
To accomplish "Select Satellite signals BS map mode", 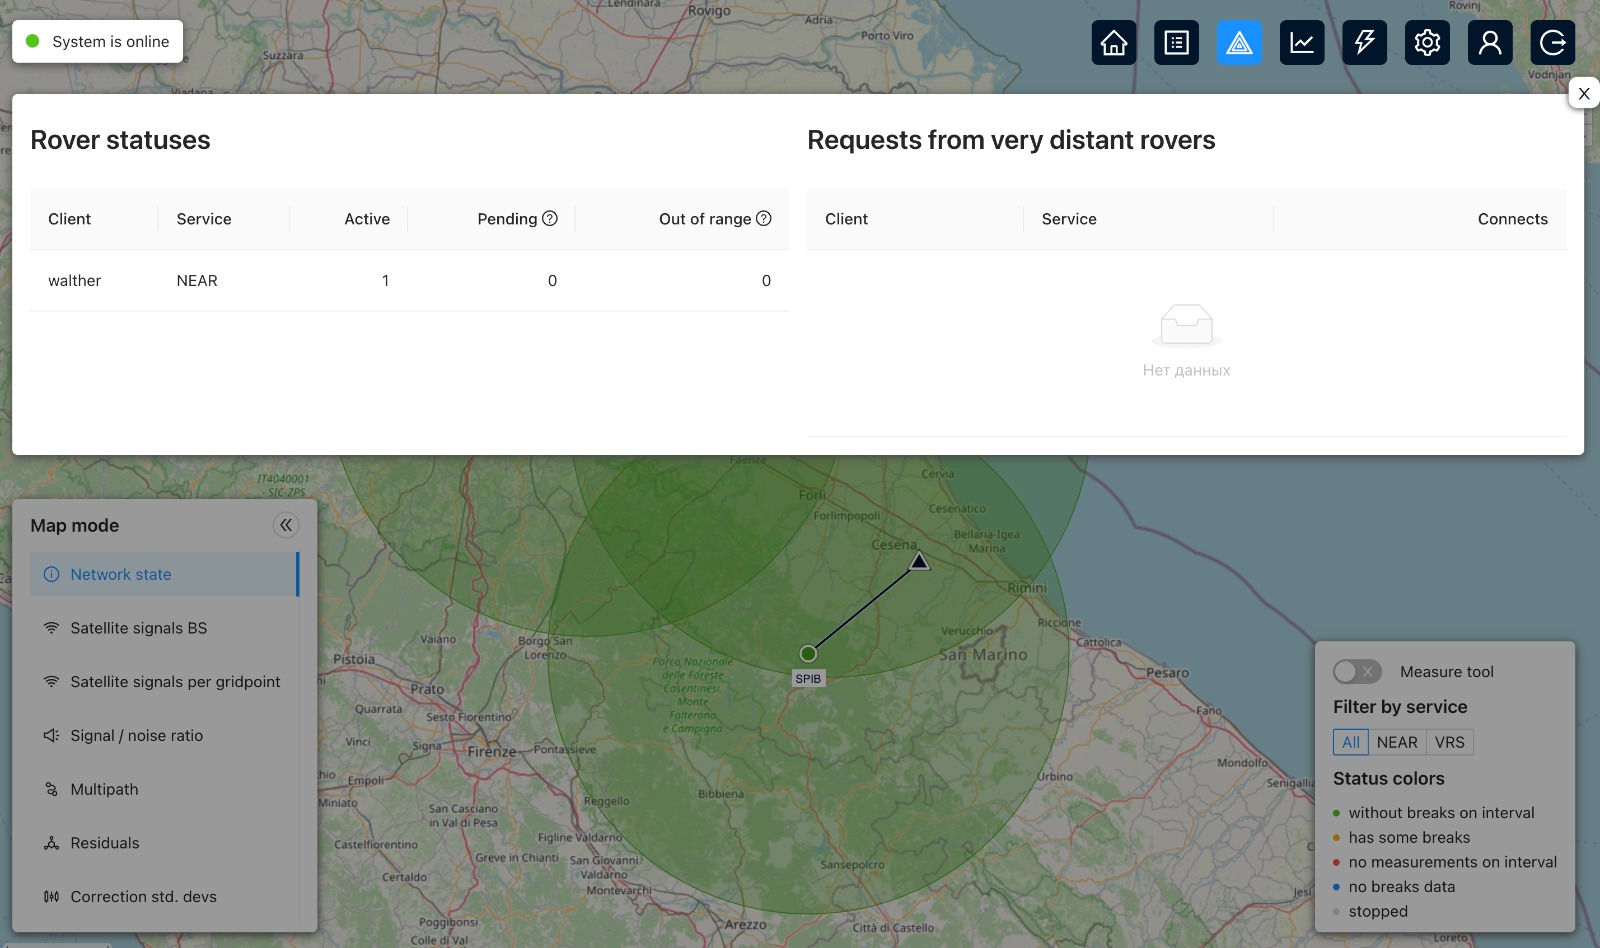I will tap(138, 628).
